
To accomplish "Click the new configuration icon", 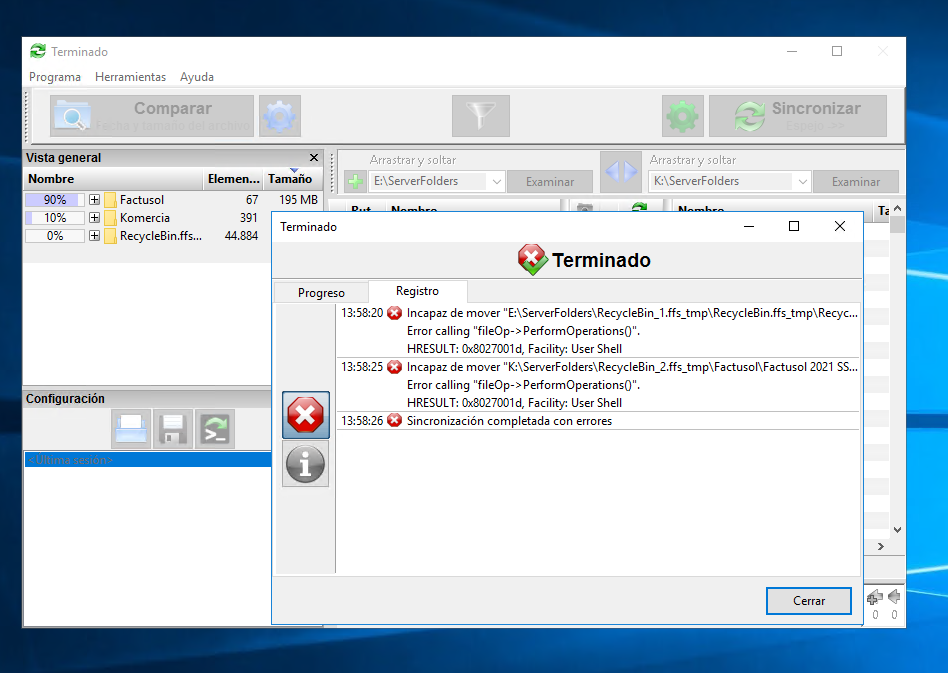I will (x=131, y=429).
